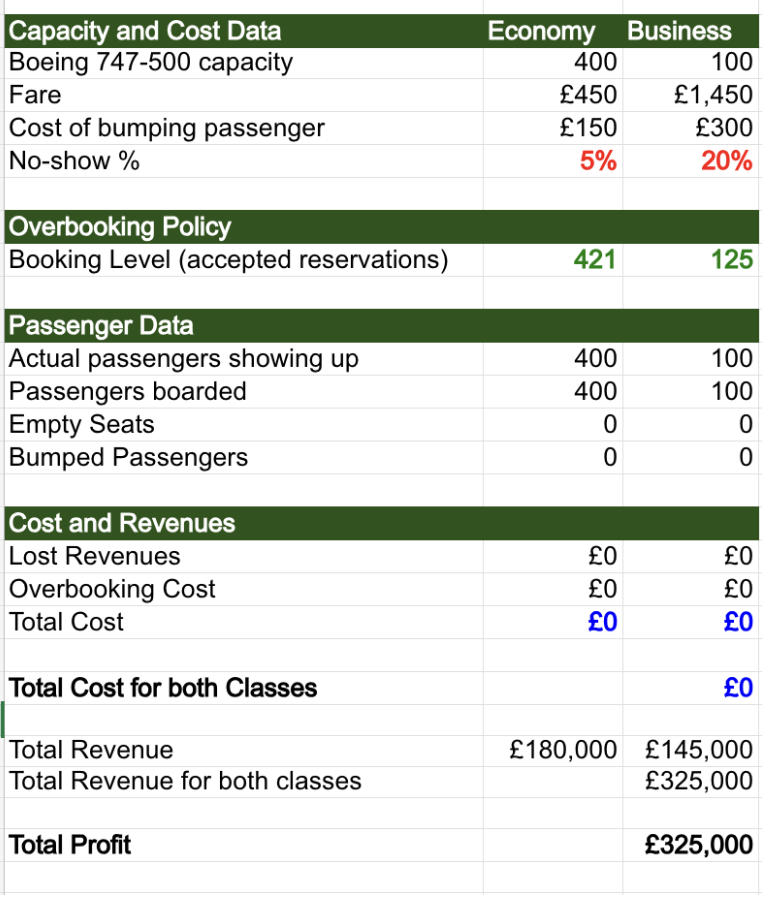Select the Cost and Revenues header cell
The width and height of the screenshot is (762, 898).
click(244, 523)
